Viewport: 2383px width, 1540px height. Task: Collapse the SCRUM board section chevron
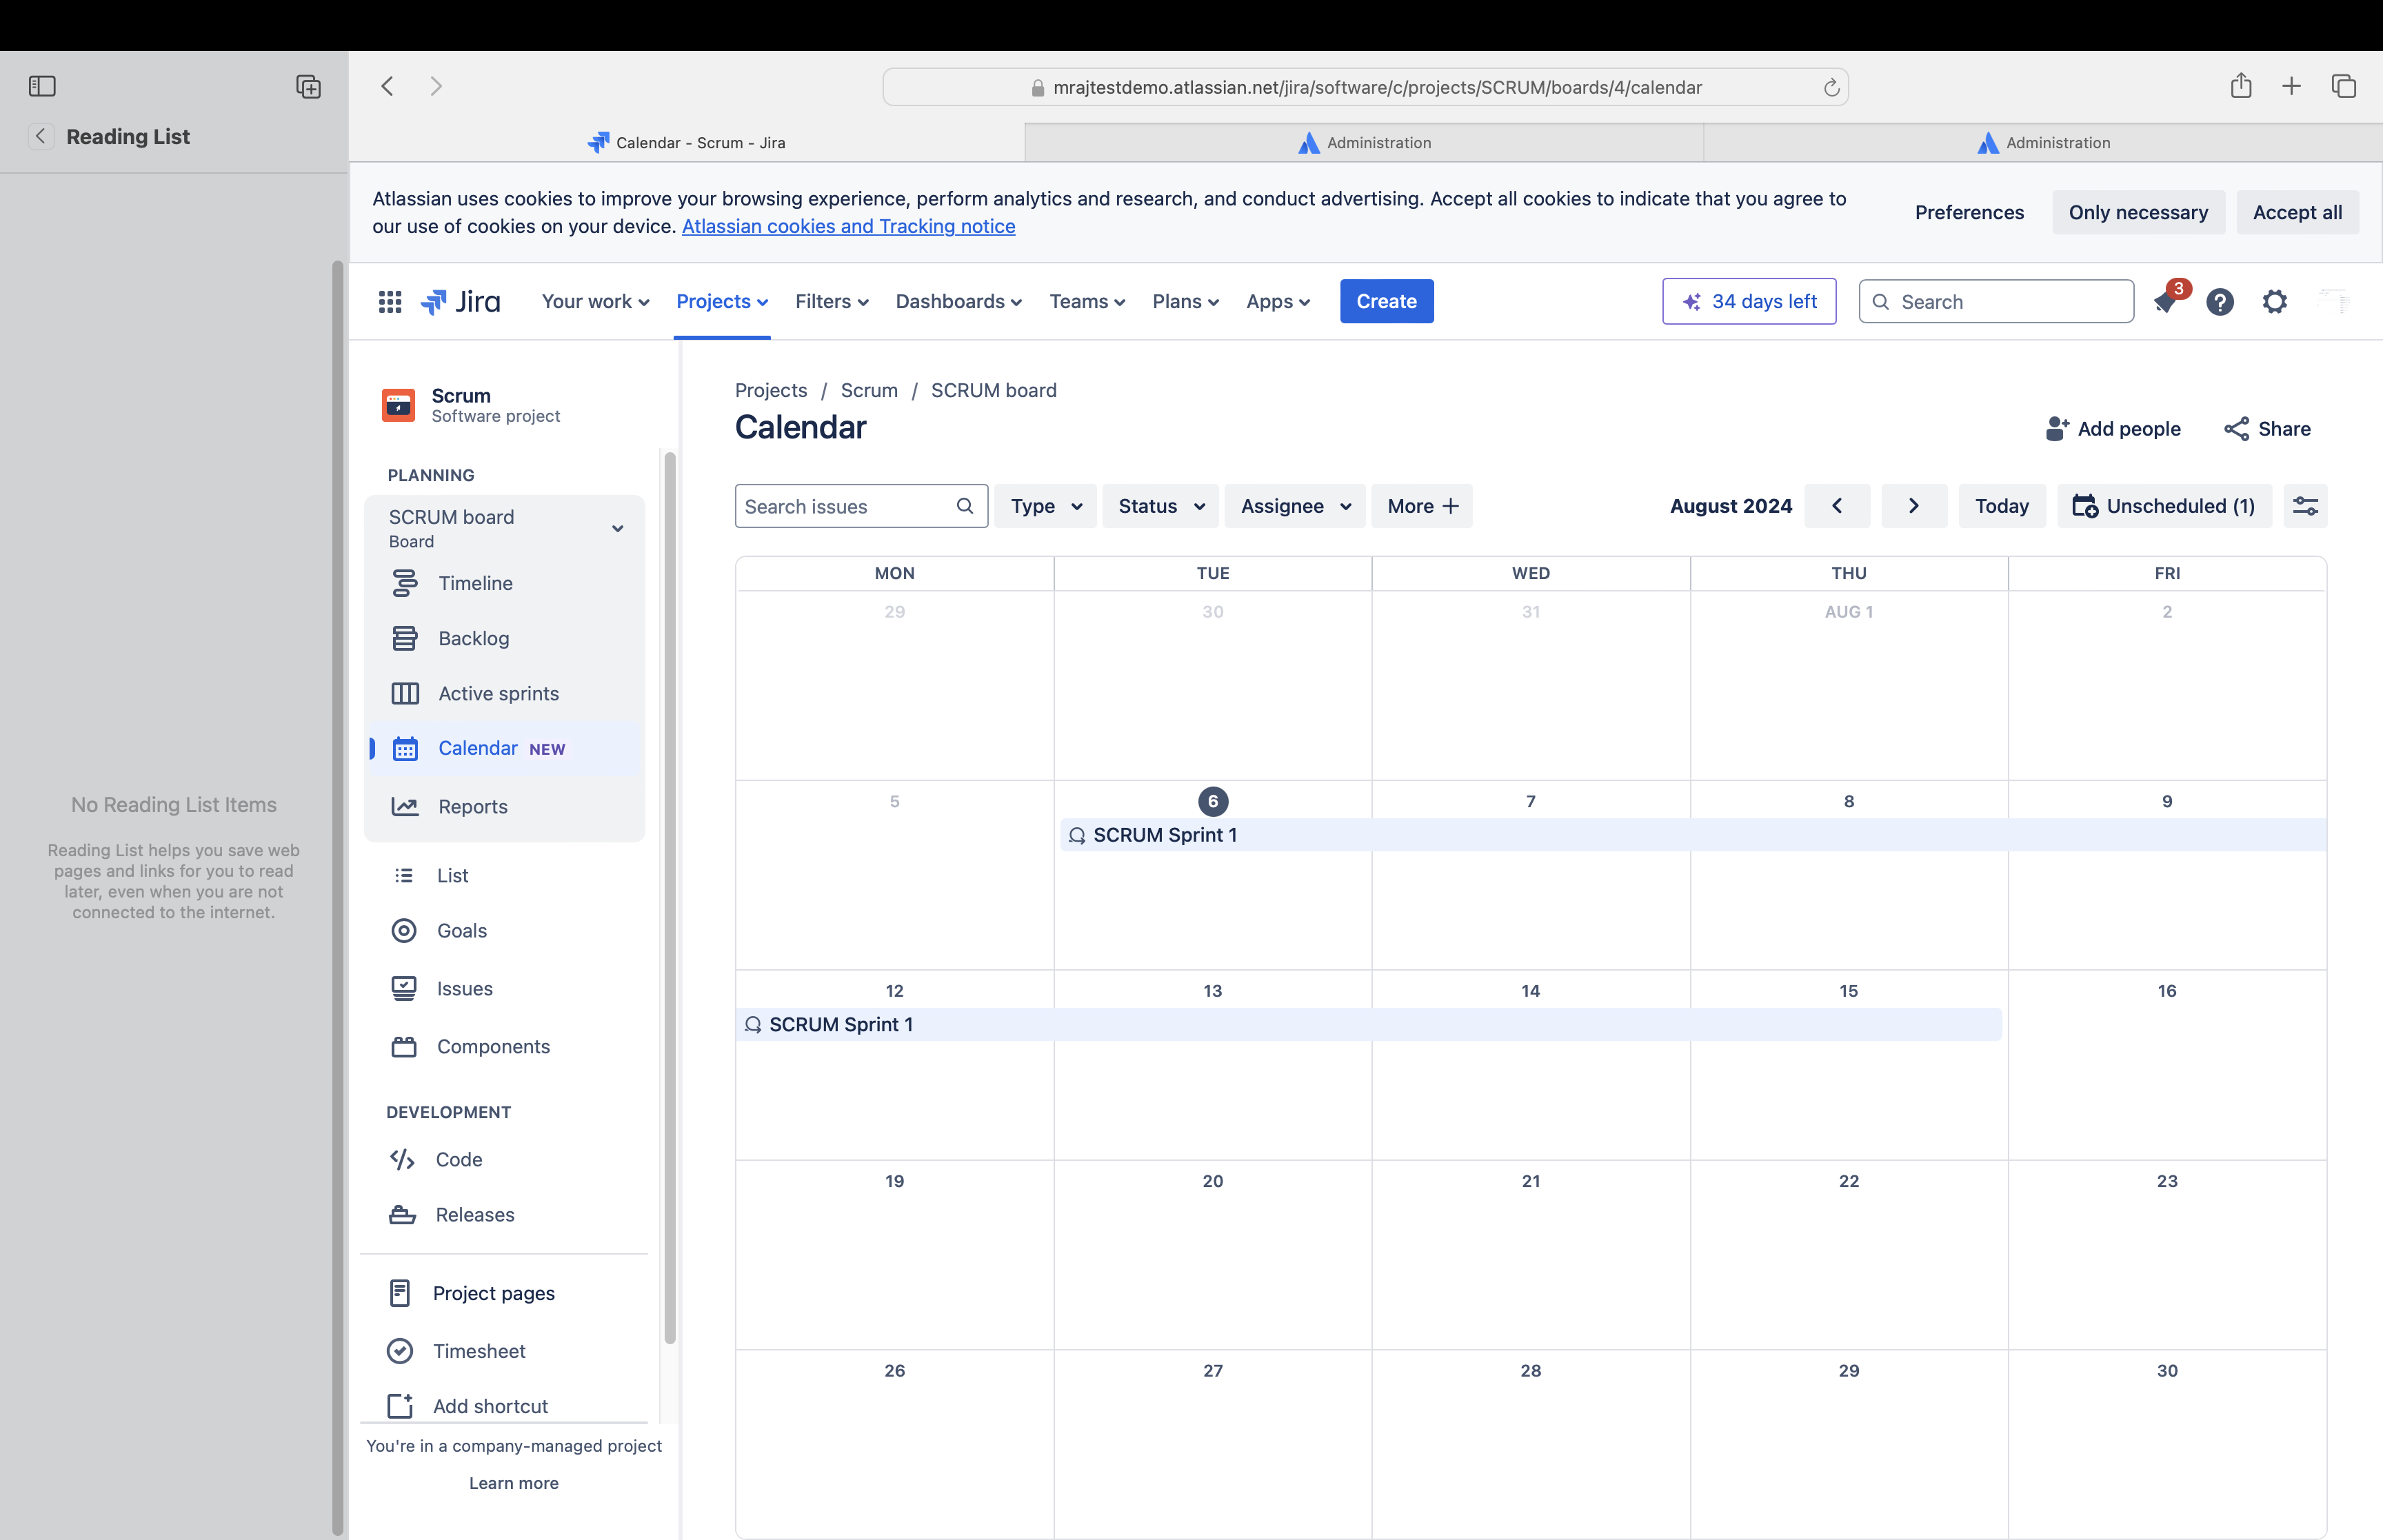pyautogui.click(x=618, y=528)
